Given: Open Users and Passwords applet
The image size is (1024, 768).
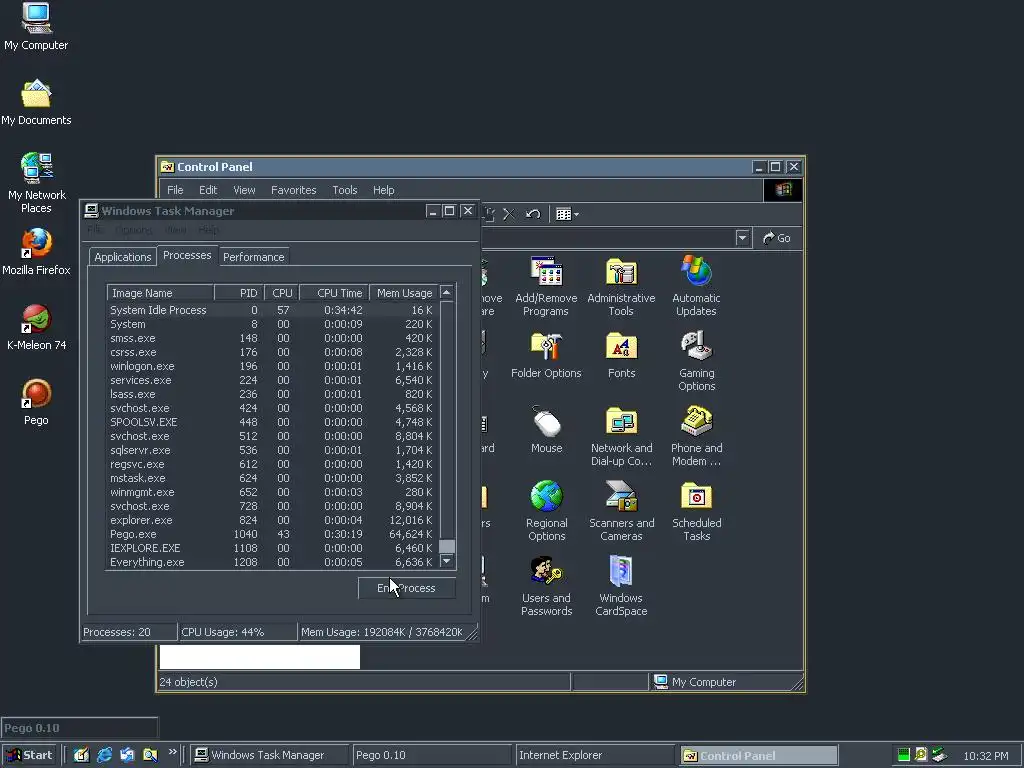Looking at the screenshot, I should click(547, 586).
